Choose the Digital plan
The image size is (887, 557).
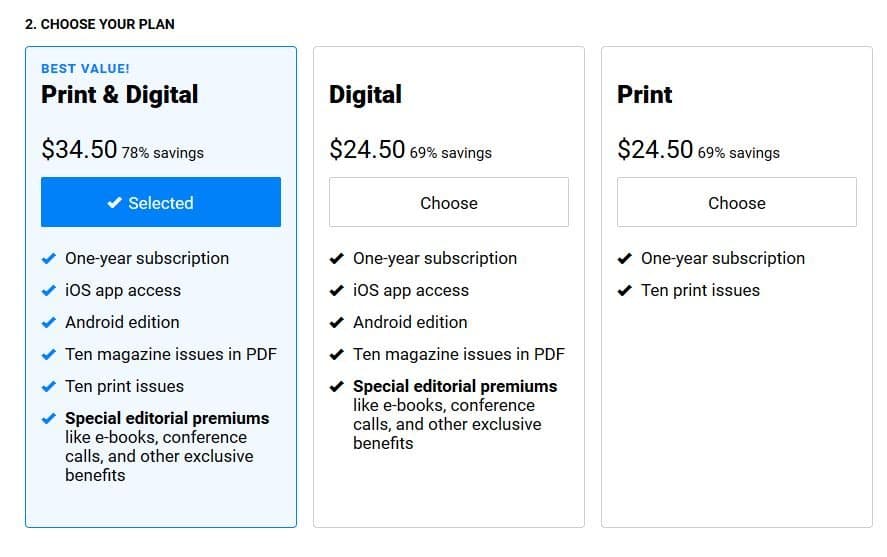(x=449, y=202)
